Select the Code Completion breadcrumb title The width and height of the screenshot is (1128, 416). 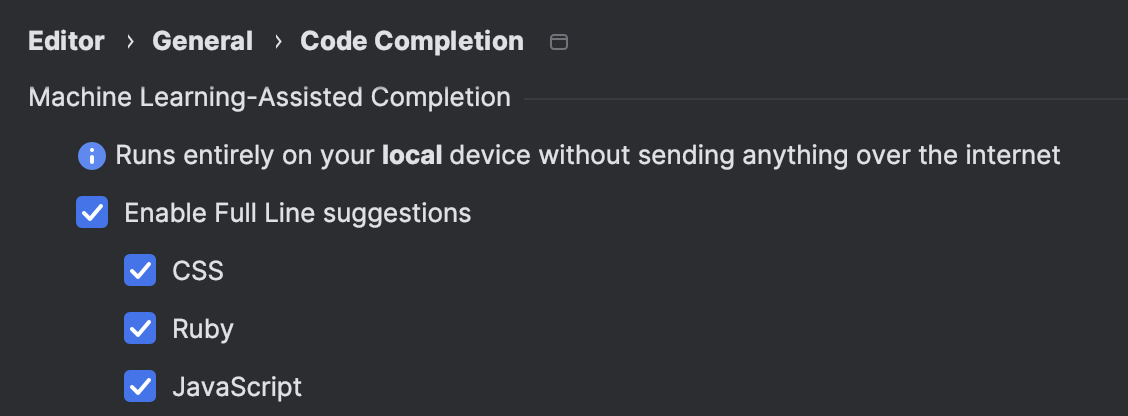point(411,41)
